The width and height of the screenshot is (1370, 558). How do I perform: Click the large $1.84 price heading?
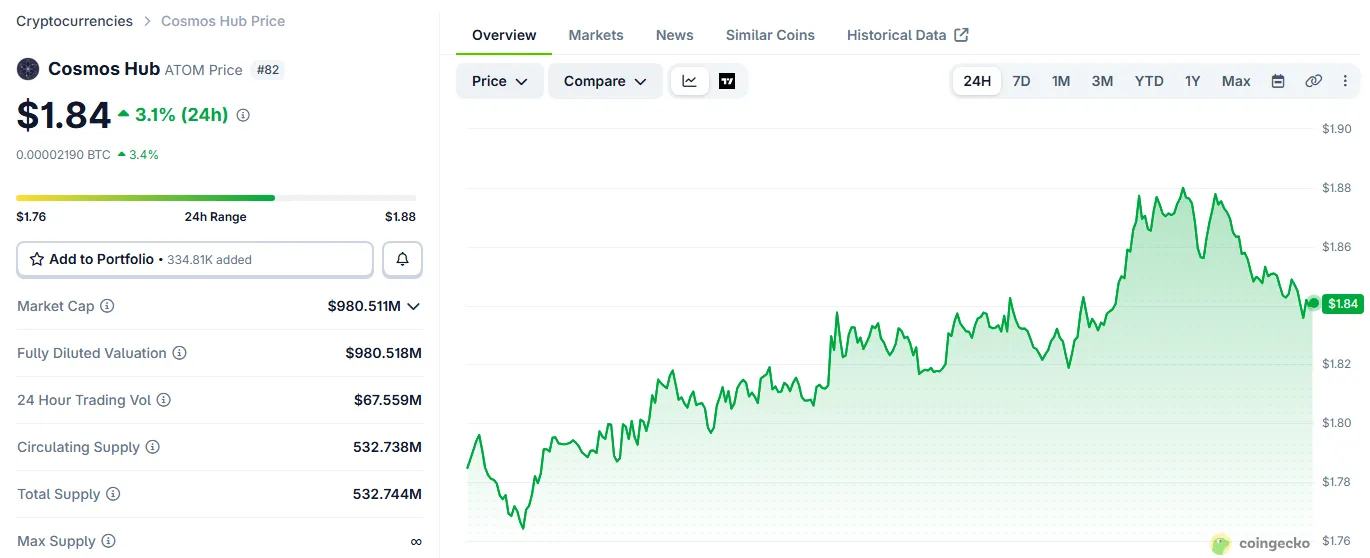point(64,115)
